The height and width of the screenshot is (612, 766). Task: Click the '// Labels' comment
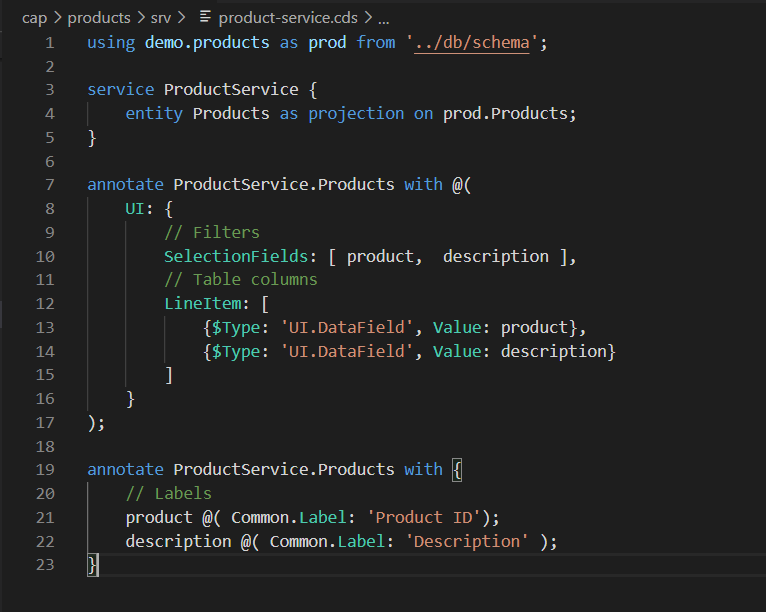coord(169,494)
